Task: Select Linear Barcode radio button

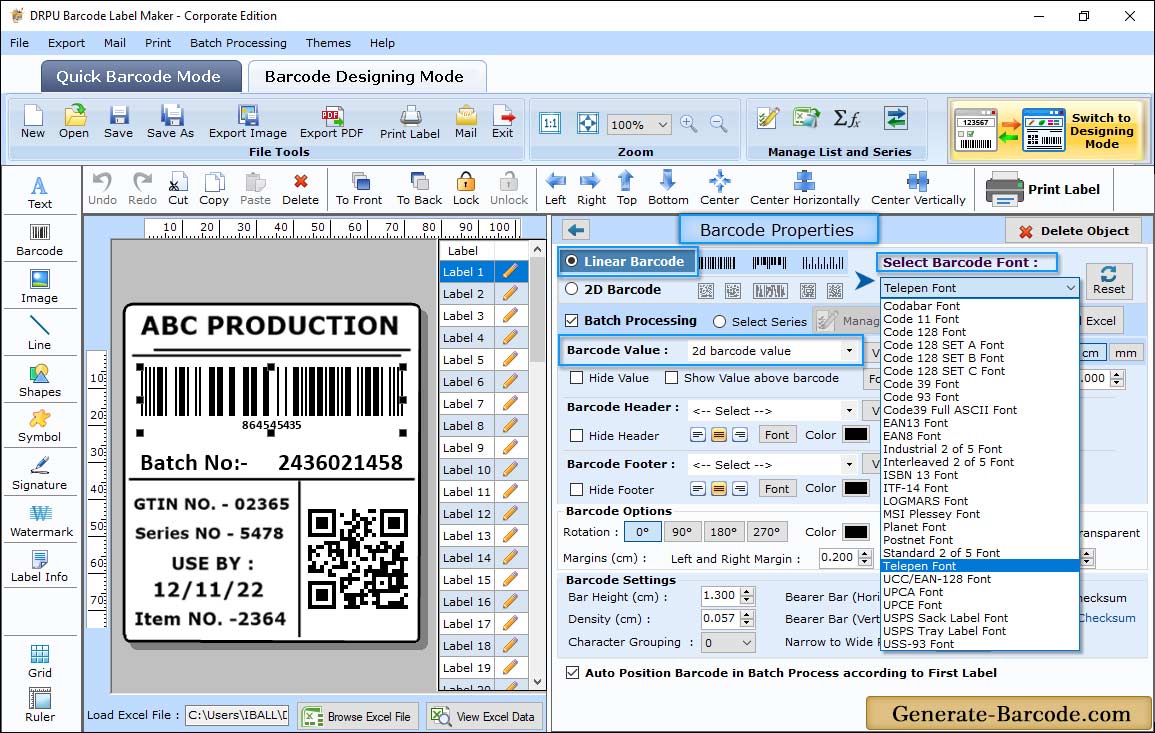Action: [572, 261]
